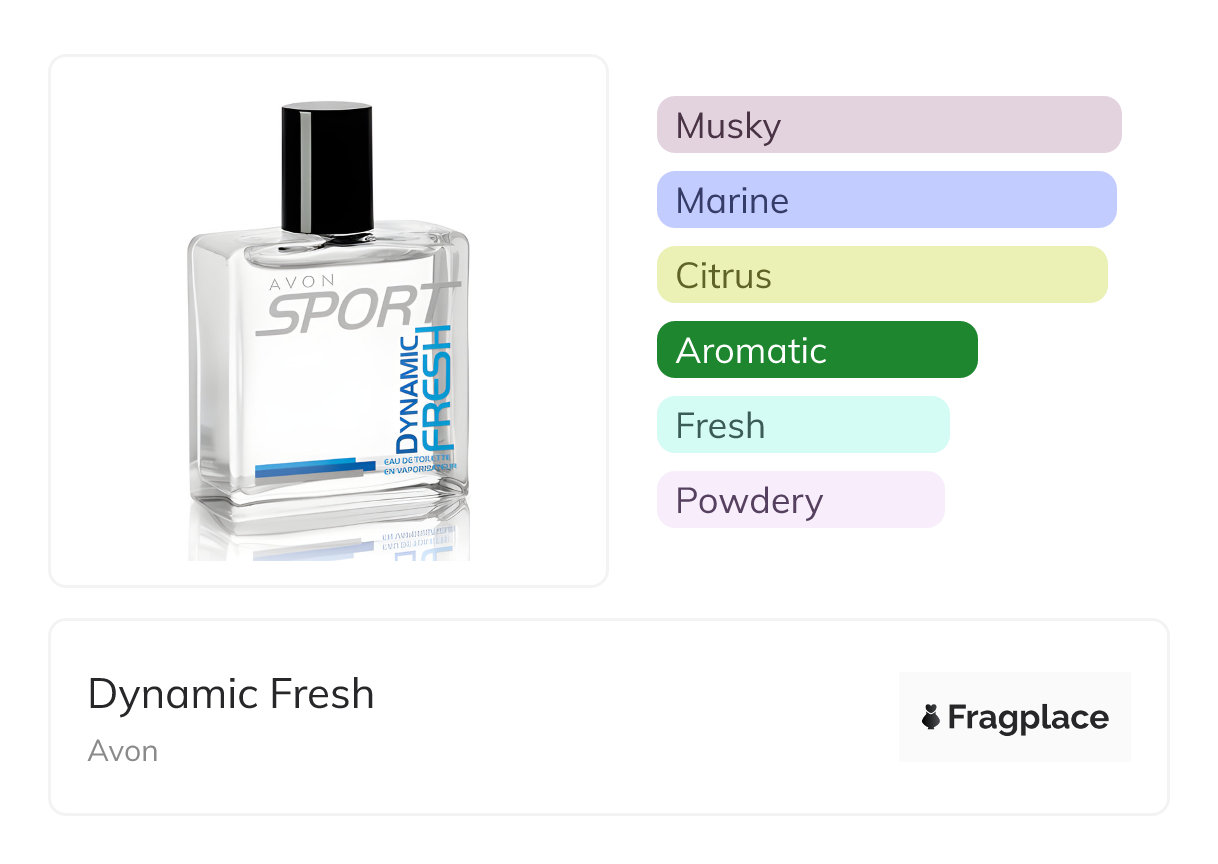Viewport: 1218px width, 864px height.
Task: Click the empty area of the product info card
Action: tap(600, 720)
